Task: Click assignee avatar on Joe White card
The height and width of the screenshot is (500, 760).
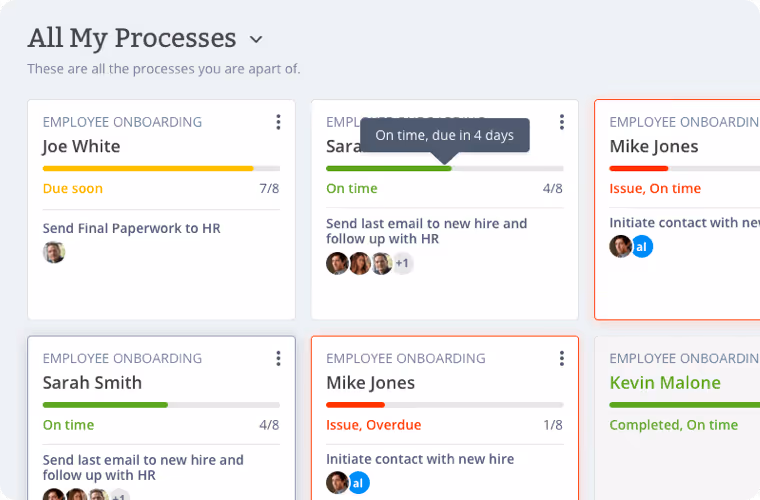Action: [54, 252]
